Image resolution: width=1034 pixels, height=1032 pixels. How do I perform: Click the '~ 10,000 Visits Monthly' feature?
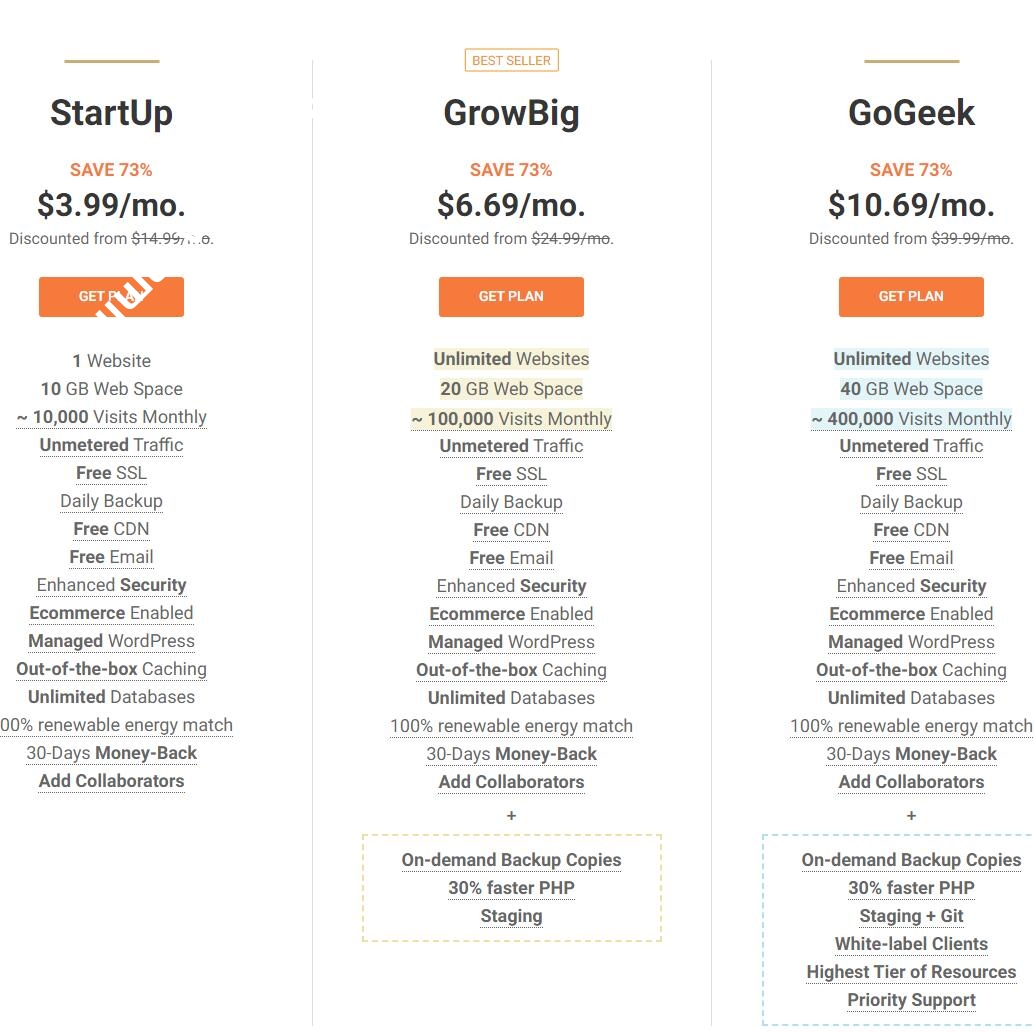(x=111, y=417)
